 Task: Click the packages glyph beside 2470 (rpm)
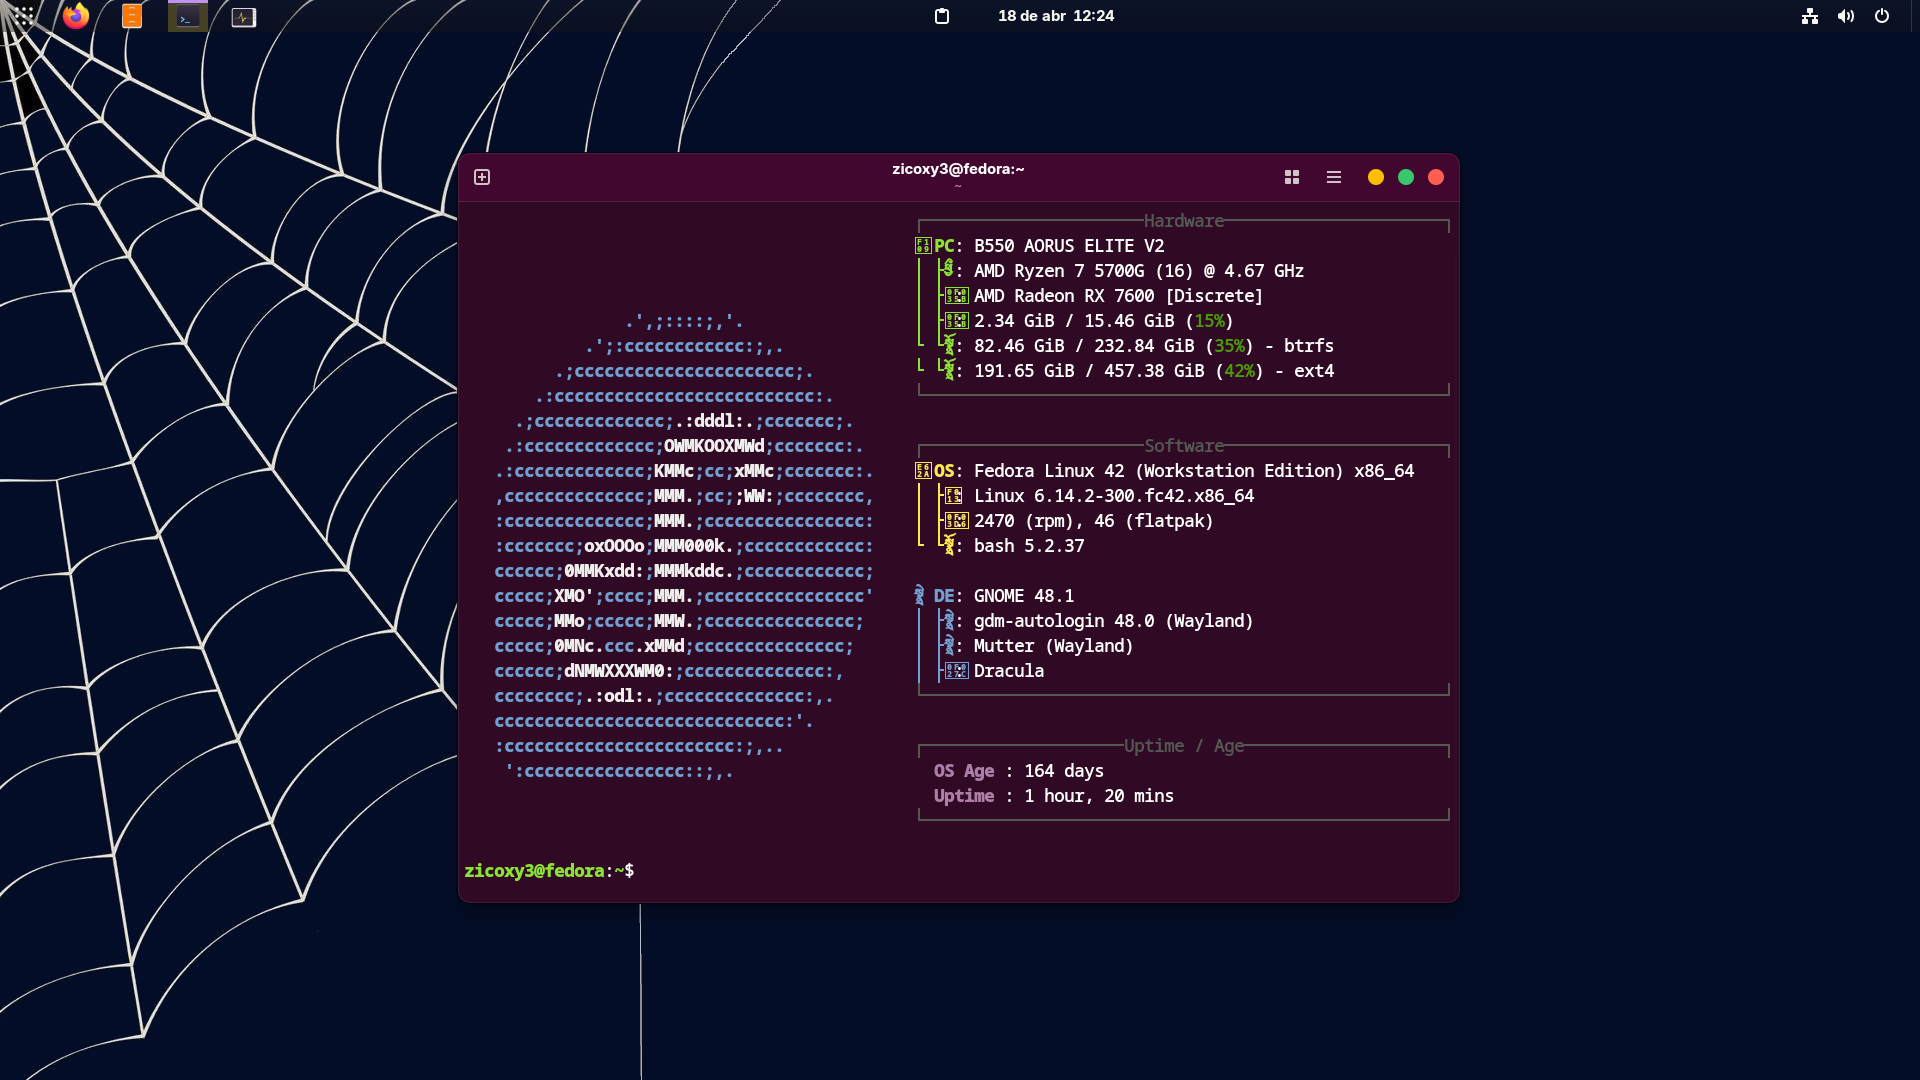coord(957,521)
